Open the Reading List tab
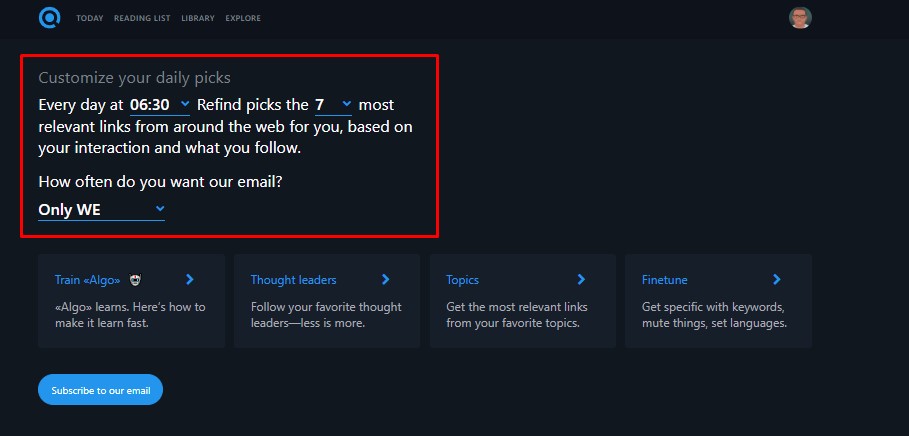This screenshot has width=909, height=436. point(143,18)
